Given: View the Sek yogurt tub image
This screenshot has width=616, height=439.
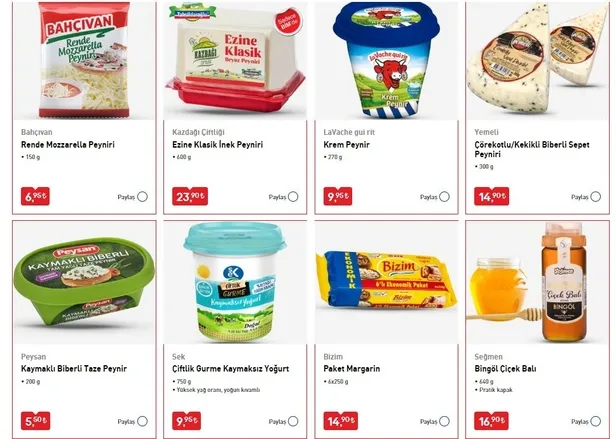Looking at the screenshot, I should tap(235, 282).
